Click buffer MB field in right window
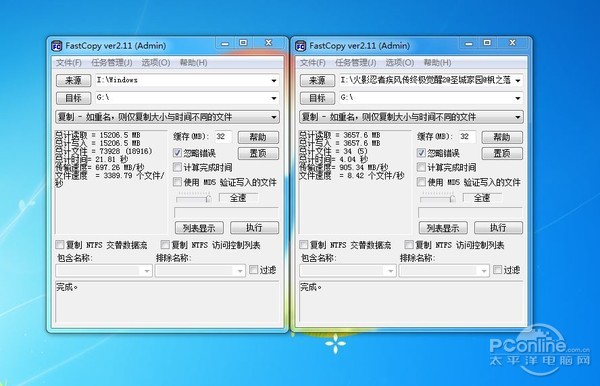Viewport: 600px width, 386px height. (467, 137)
